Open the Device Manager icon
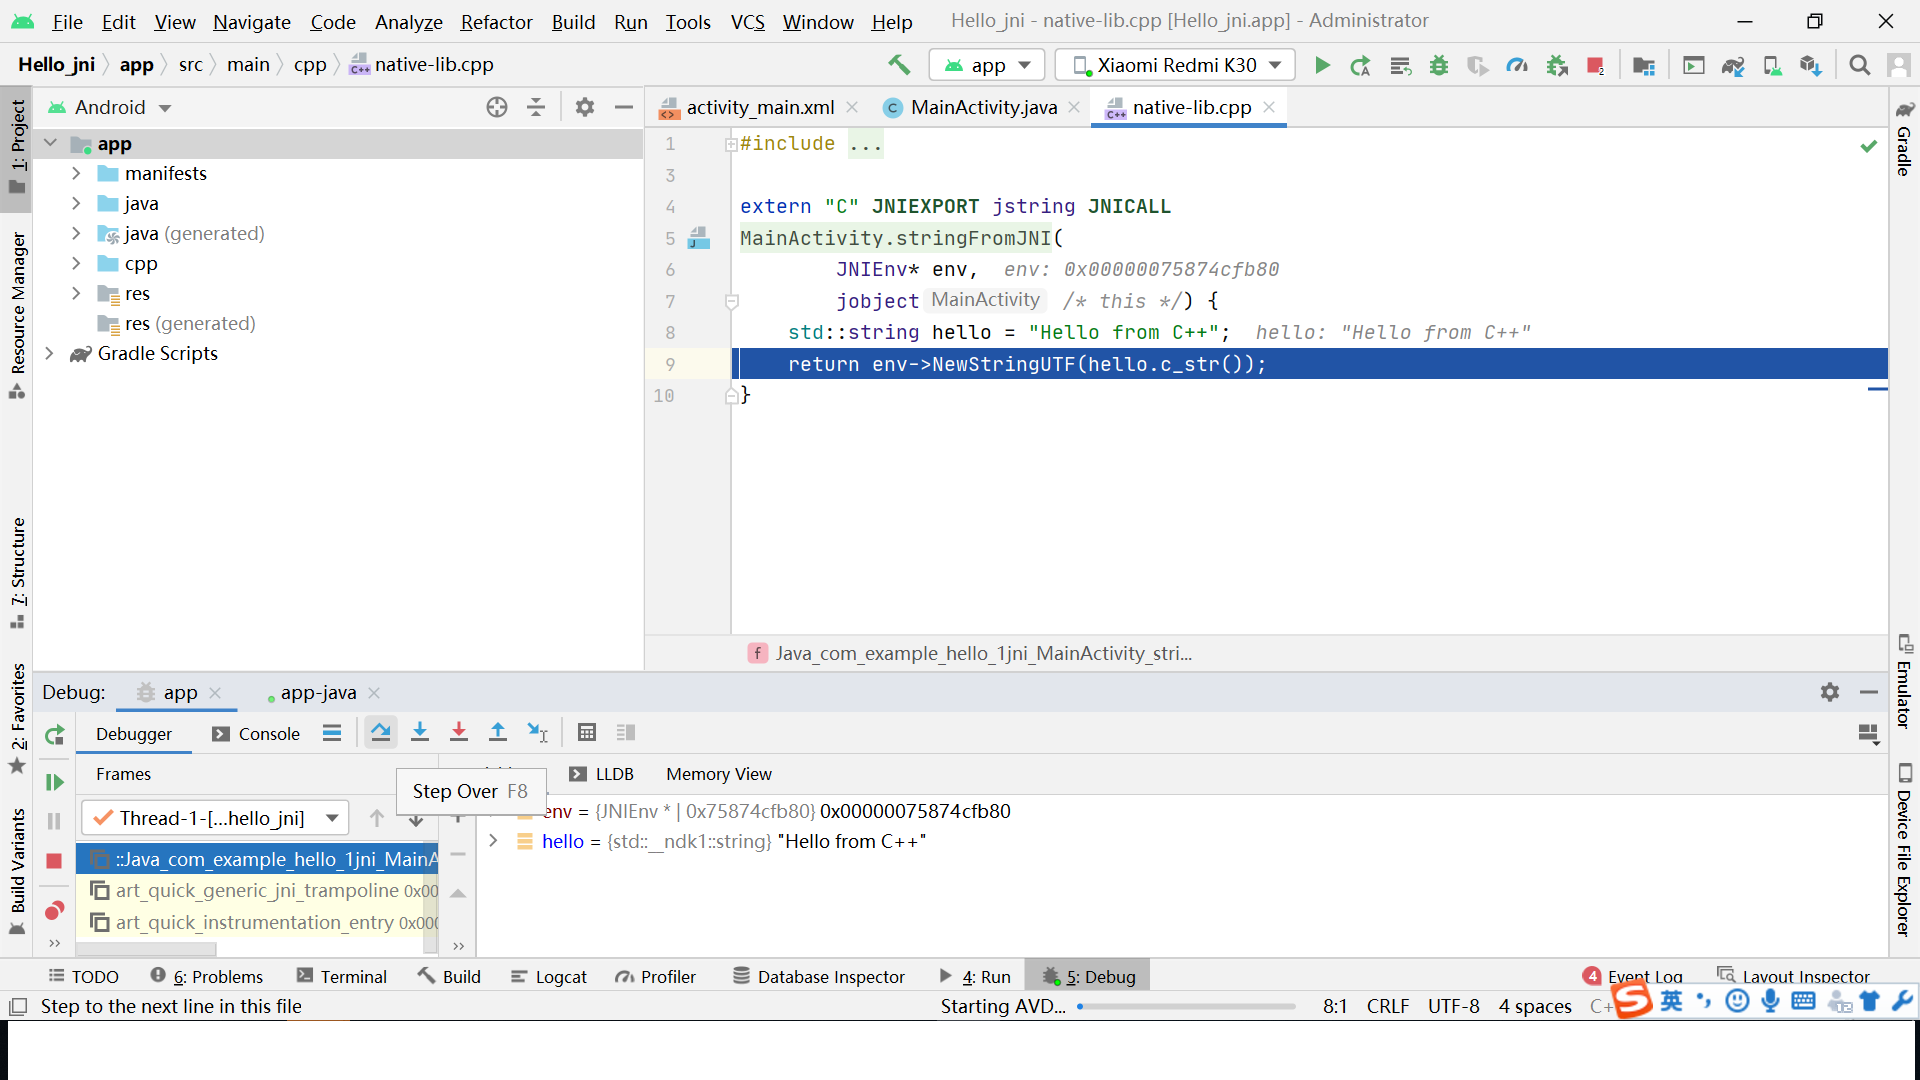Screen dimensions: 1920x1080 [x=1773, y=65]
